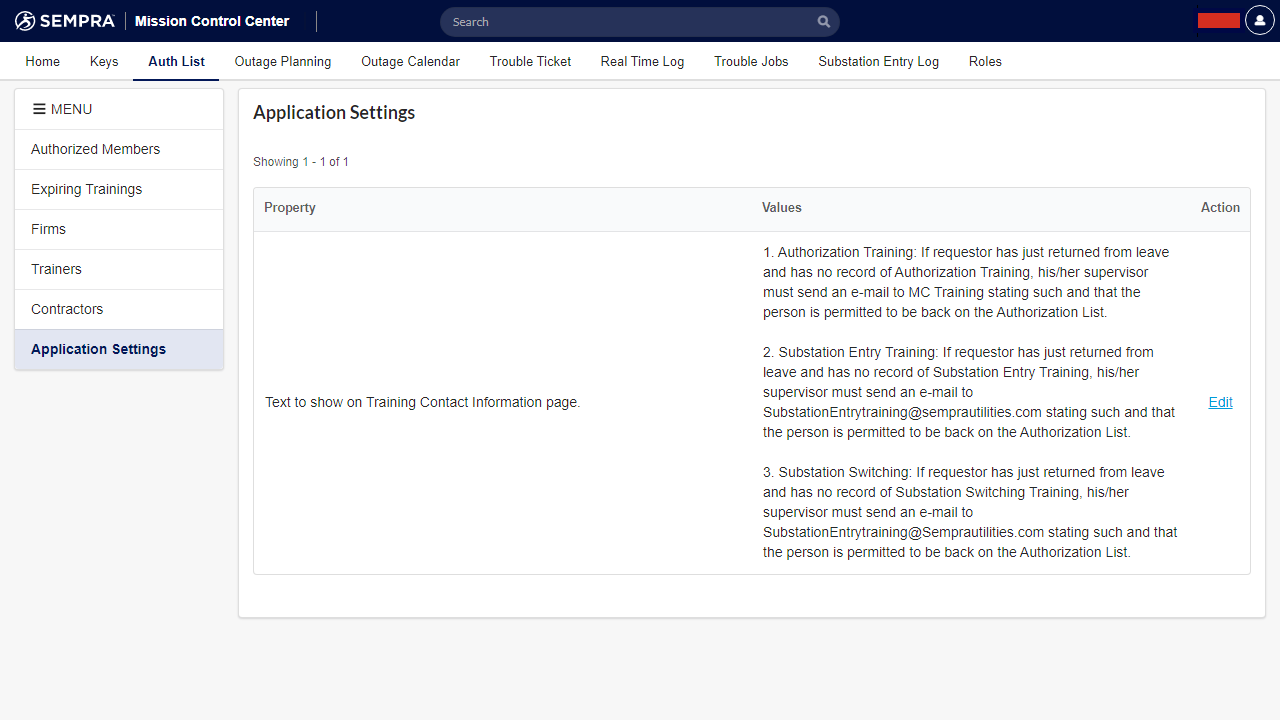Open the Real Time Log tab
The height and width of the screenshot is (720, 1280).
coord(642,61)
